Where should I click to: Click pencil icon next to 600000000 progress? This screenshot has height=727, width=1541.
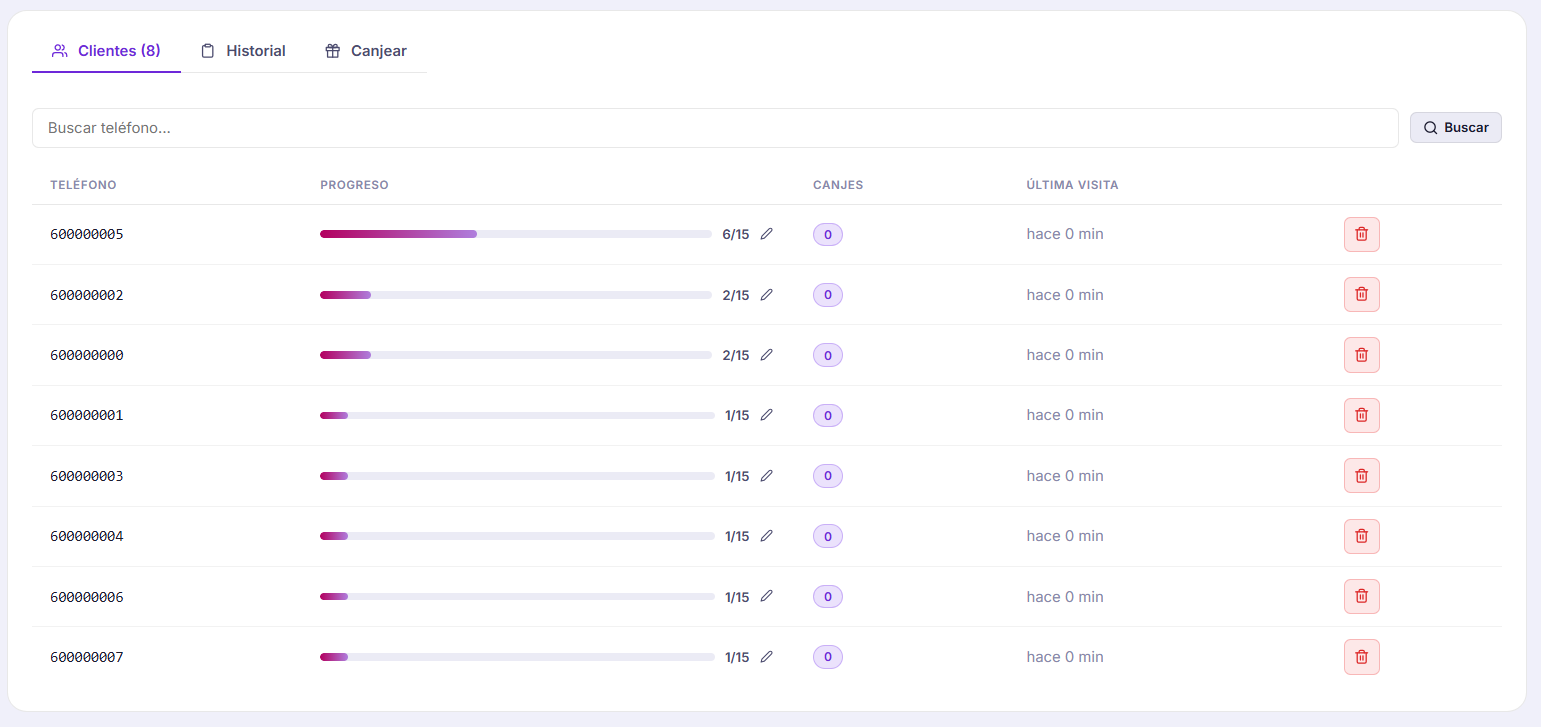click(x=767, y=355)
